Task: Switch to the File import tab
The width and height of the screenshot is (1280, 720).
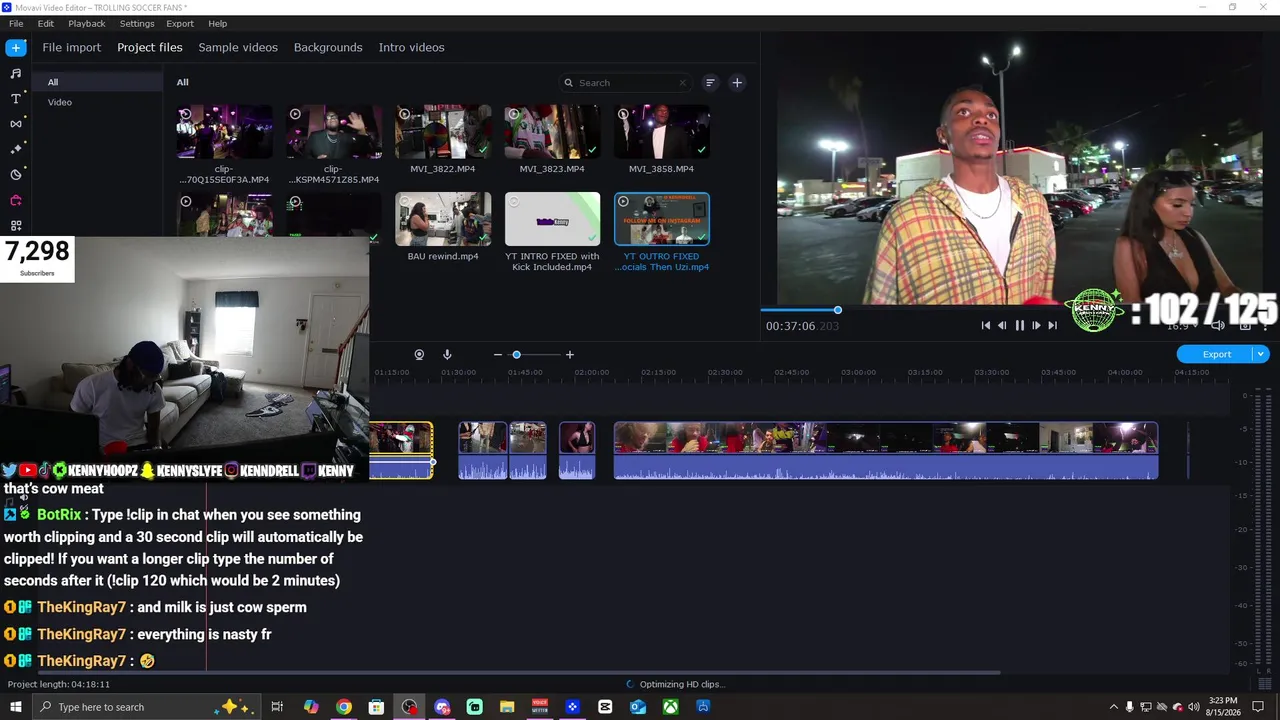Action: click(x=72, y=47)
